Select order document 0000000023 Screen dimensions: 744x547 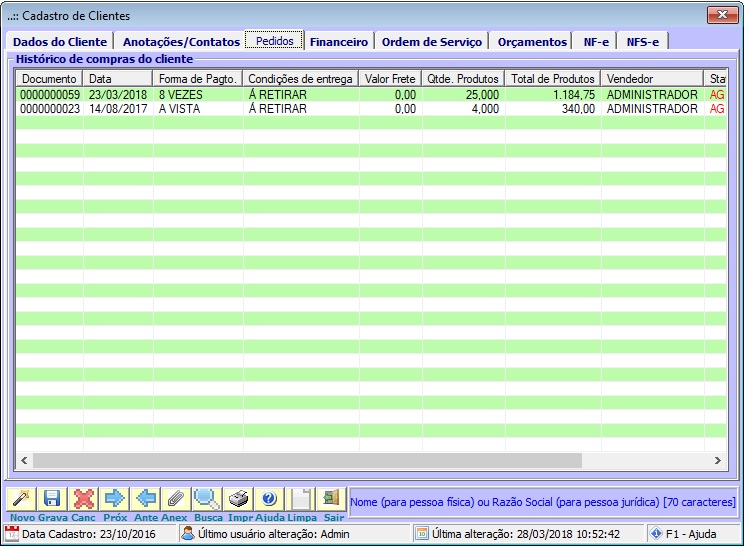[50, 109]
